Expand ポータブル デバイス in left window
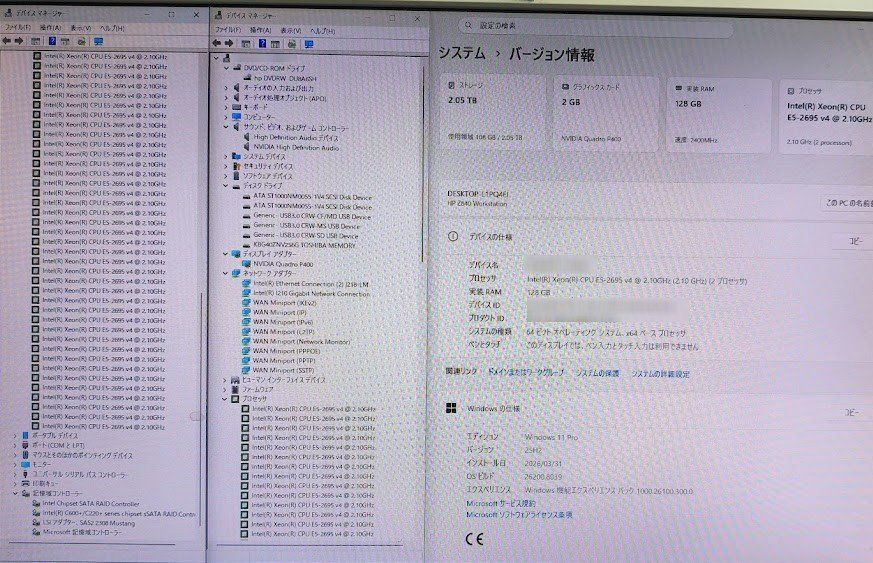 coord(16,435)
